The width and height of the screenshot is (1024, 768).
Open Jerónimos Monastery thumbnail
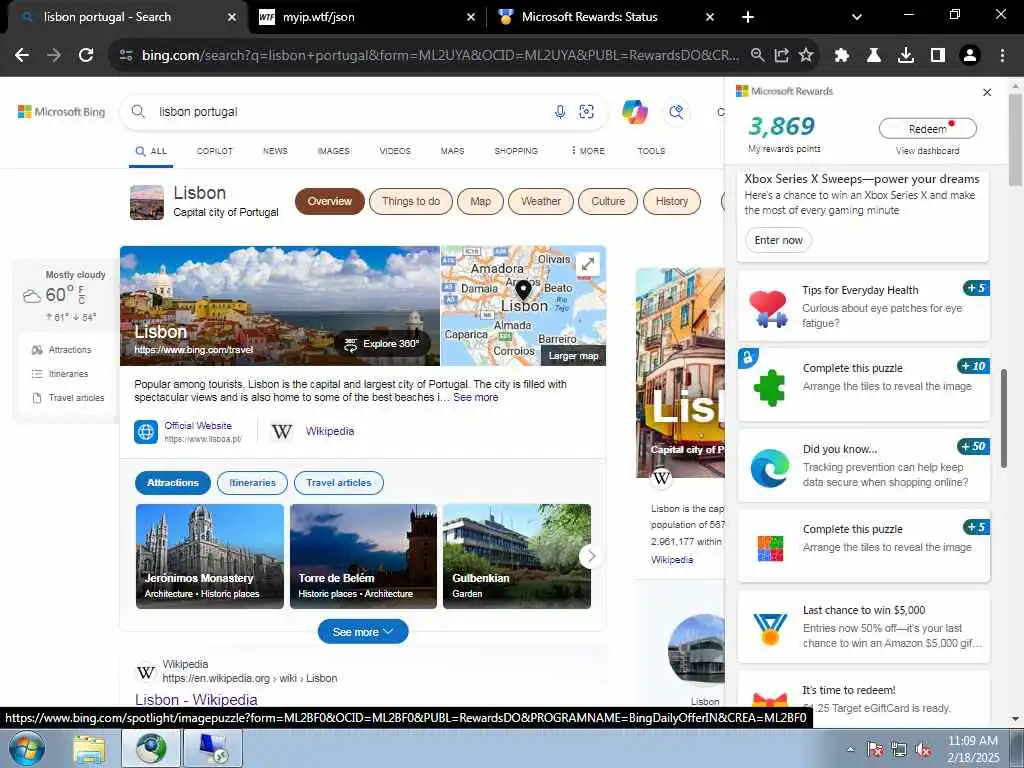click(x=210, y=556)
